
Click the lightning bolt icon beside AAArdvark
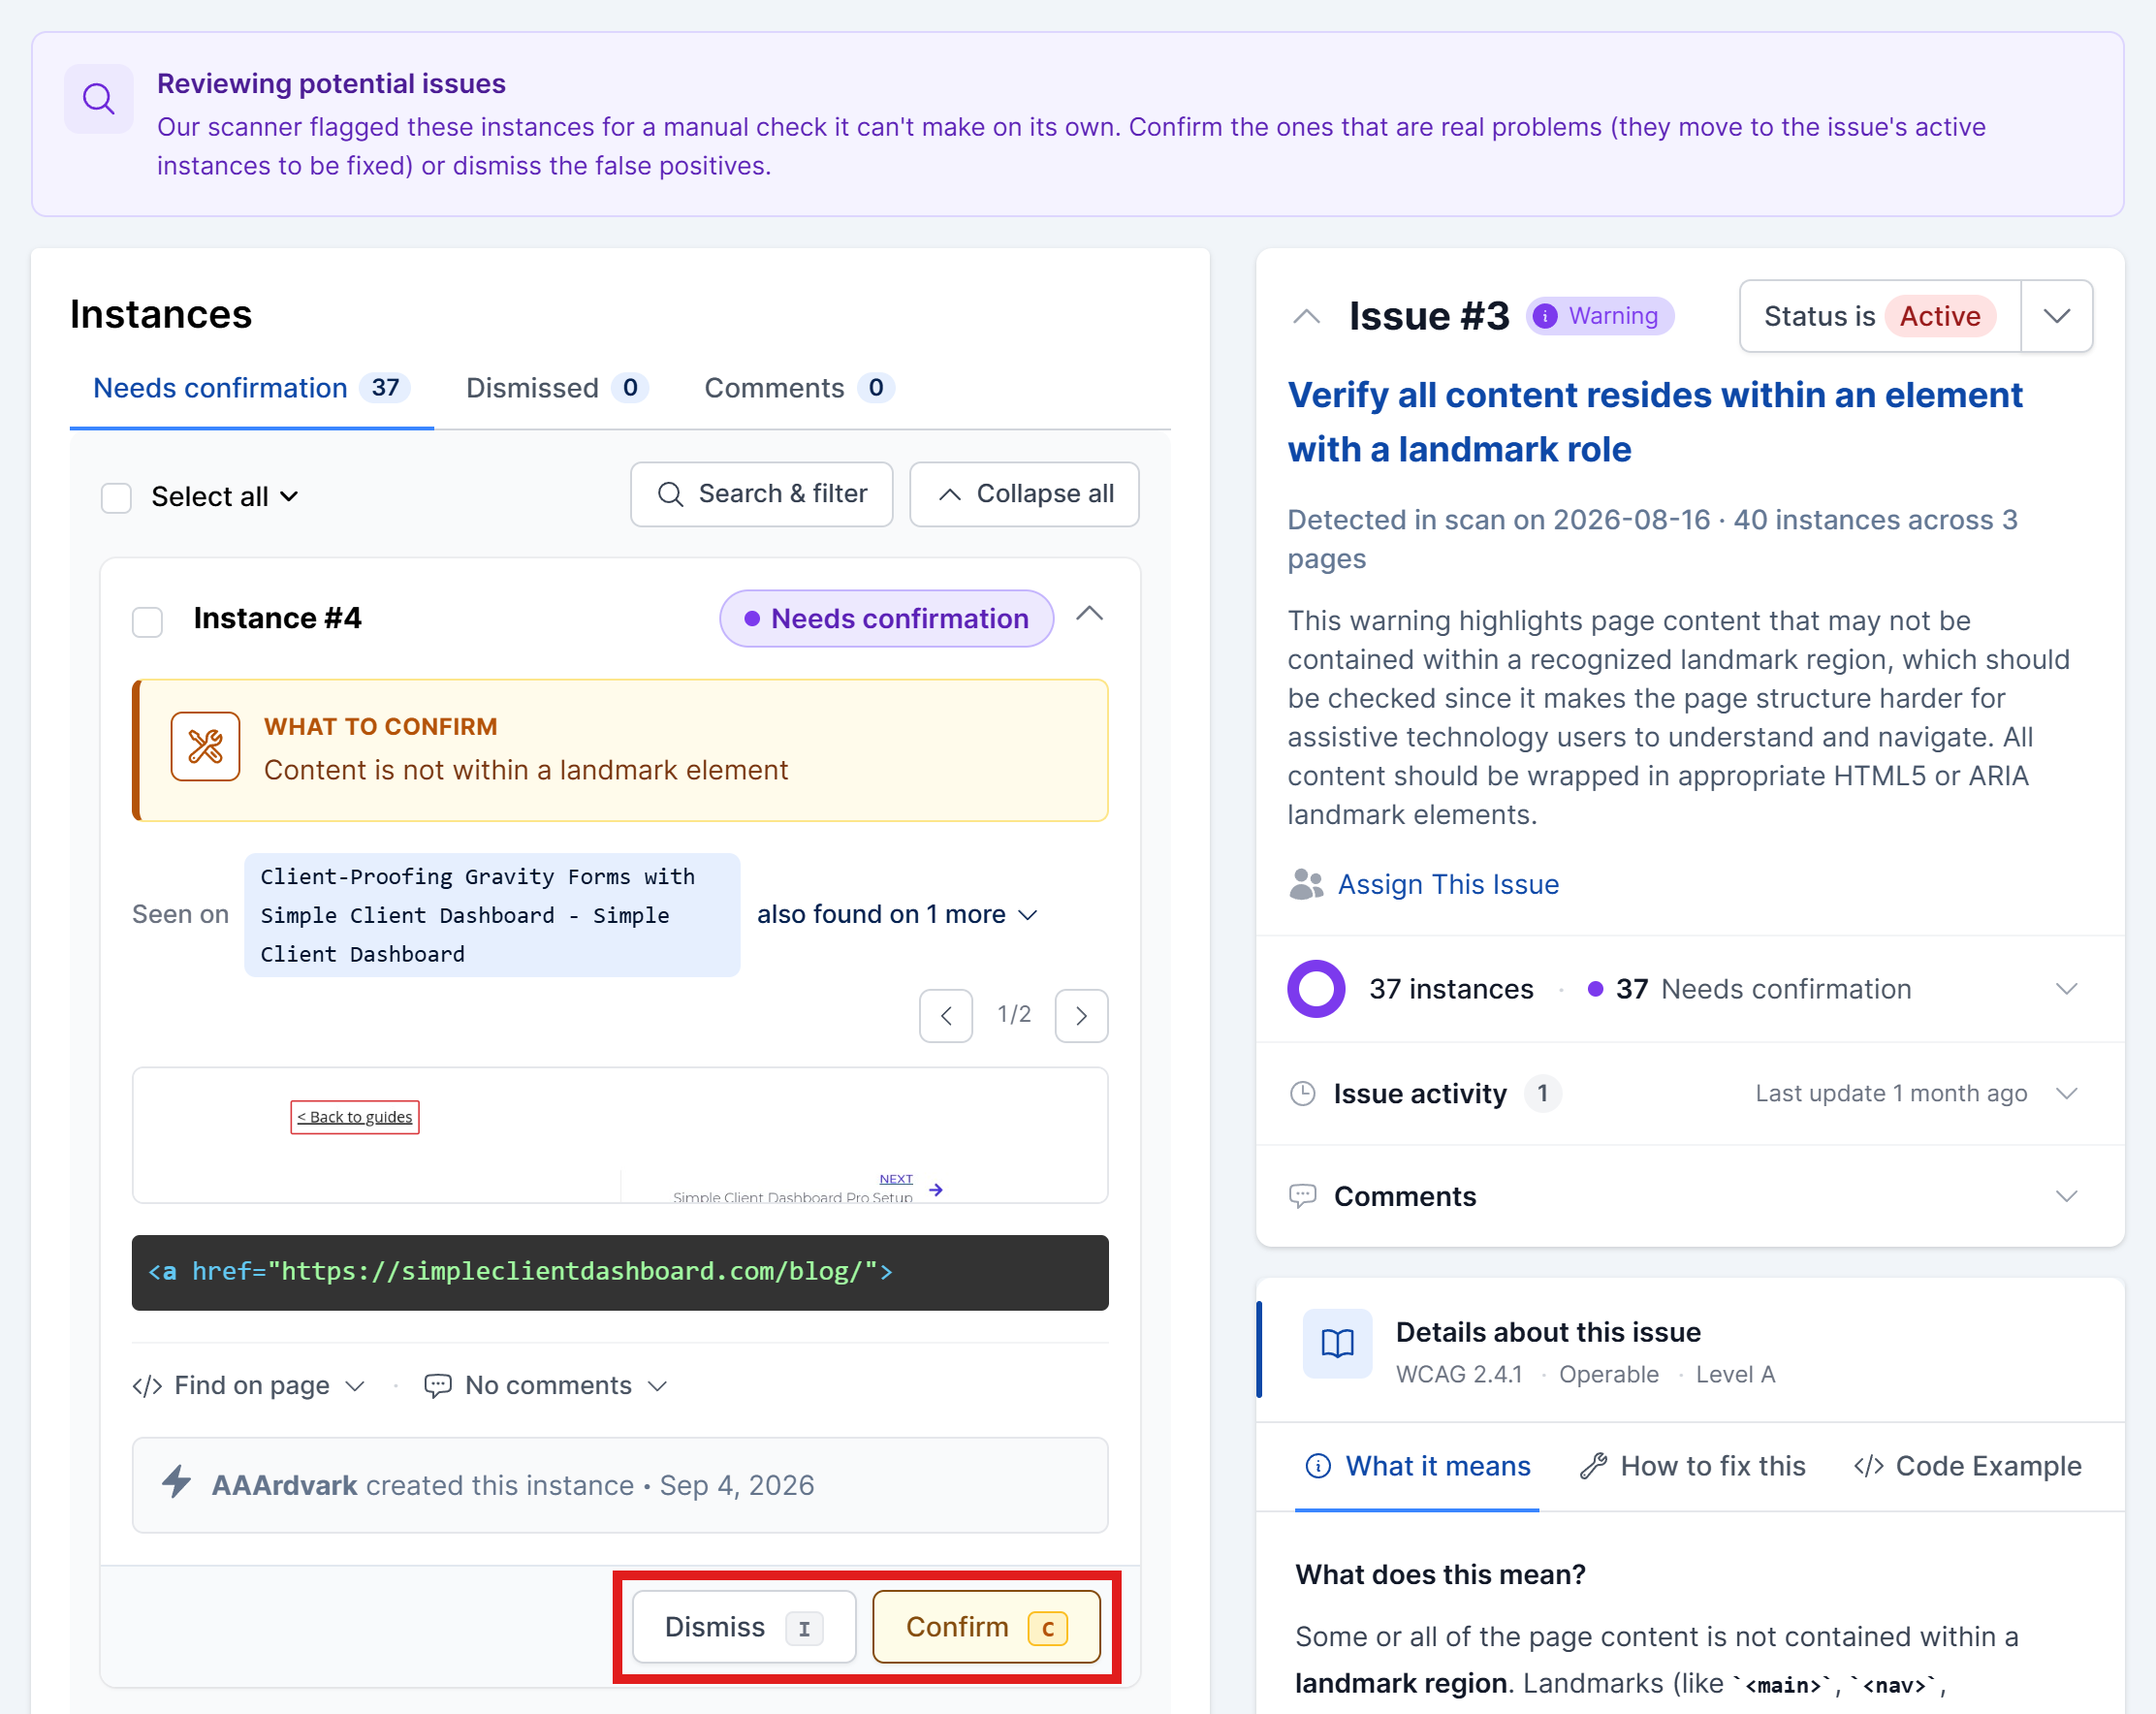[177, 1482]
